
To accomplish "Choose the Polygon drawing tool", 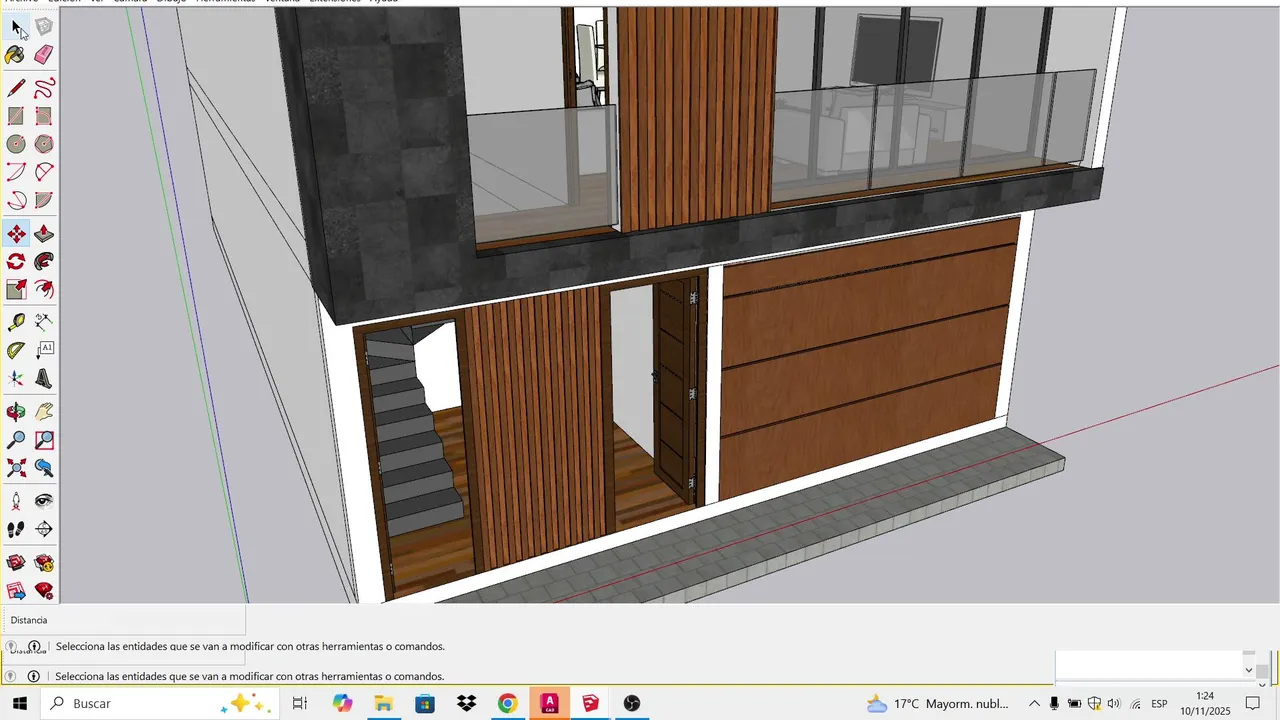I will pyautogui.click(x=44, y=145).
